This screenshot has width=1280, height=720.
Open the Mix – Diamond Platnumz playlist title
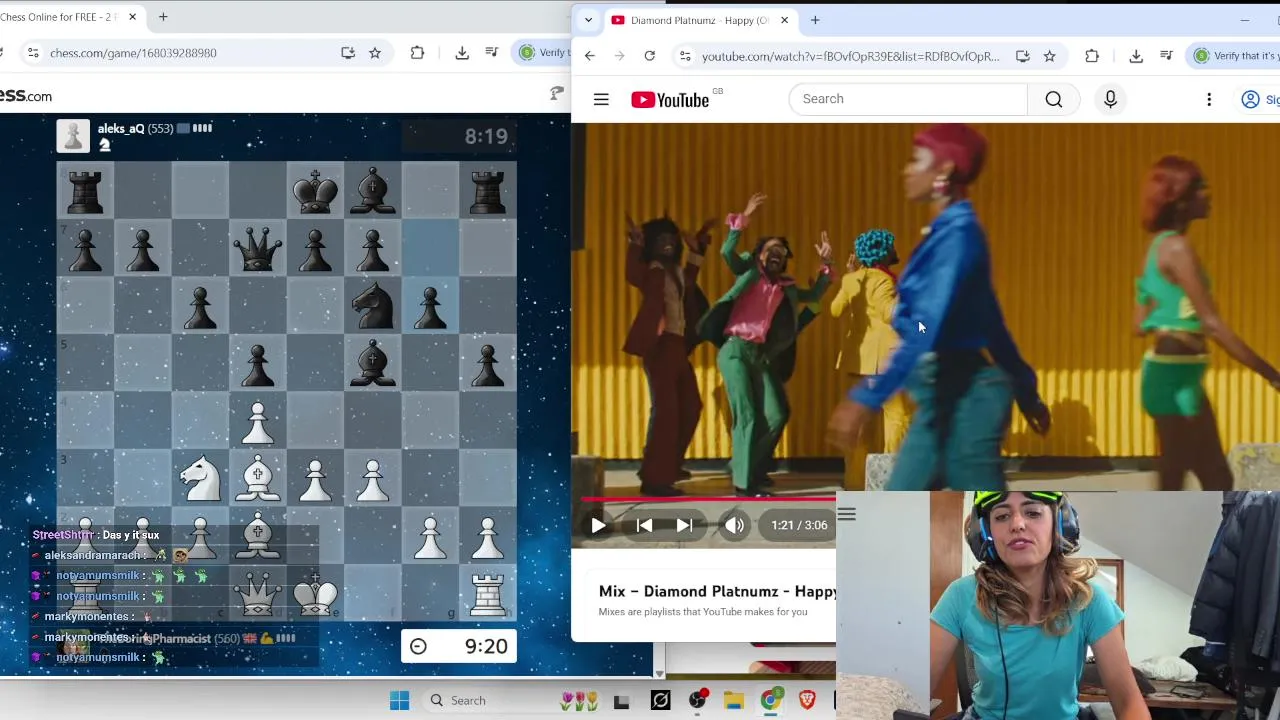tap(717, 591)
